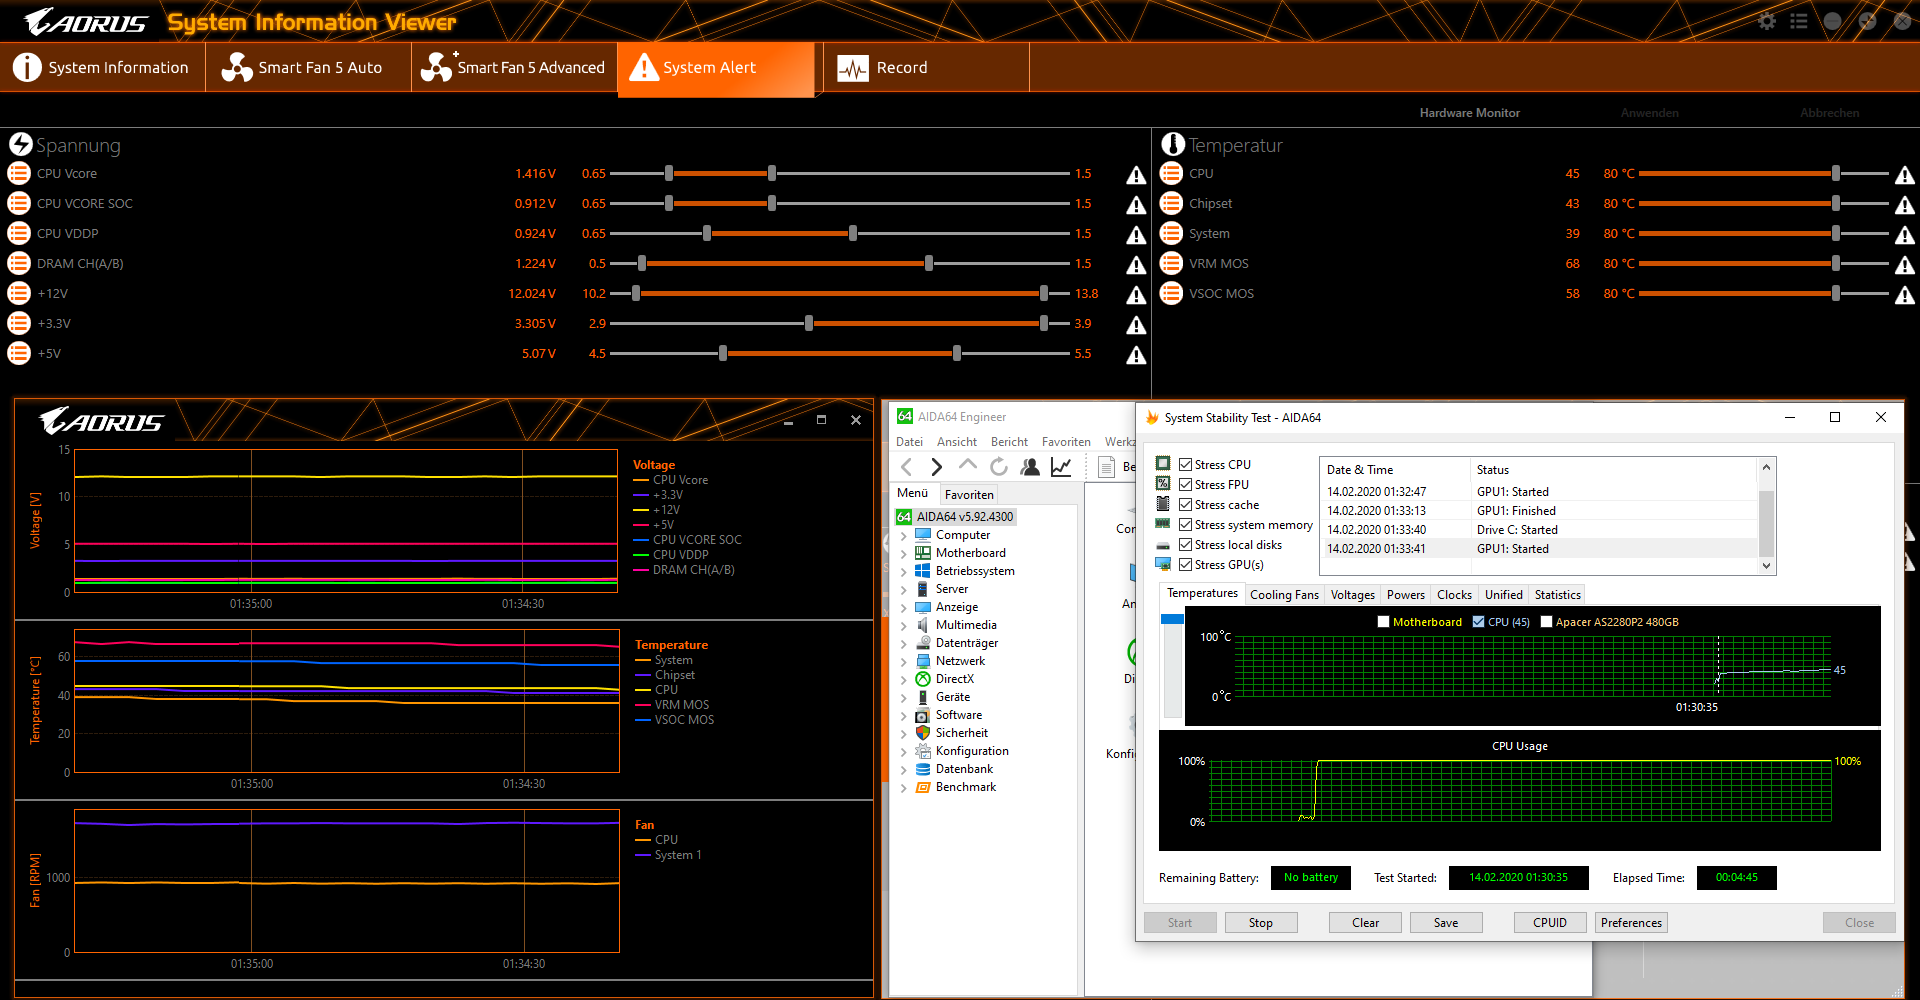Enable Apacer AS2280P2 480GB graph checkbox
This screenshot has width=1920, height=1000.
click(1547, 622)
